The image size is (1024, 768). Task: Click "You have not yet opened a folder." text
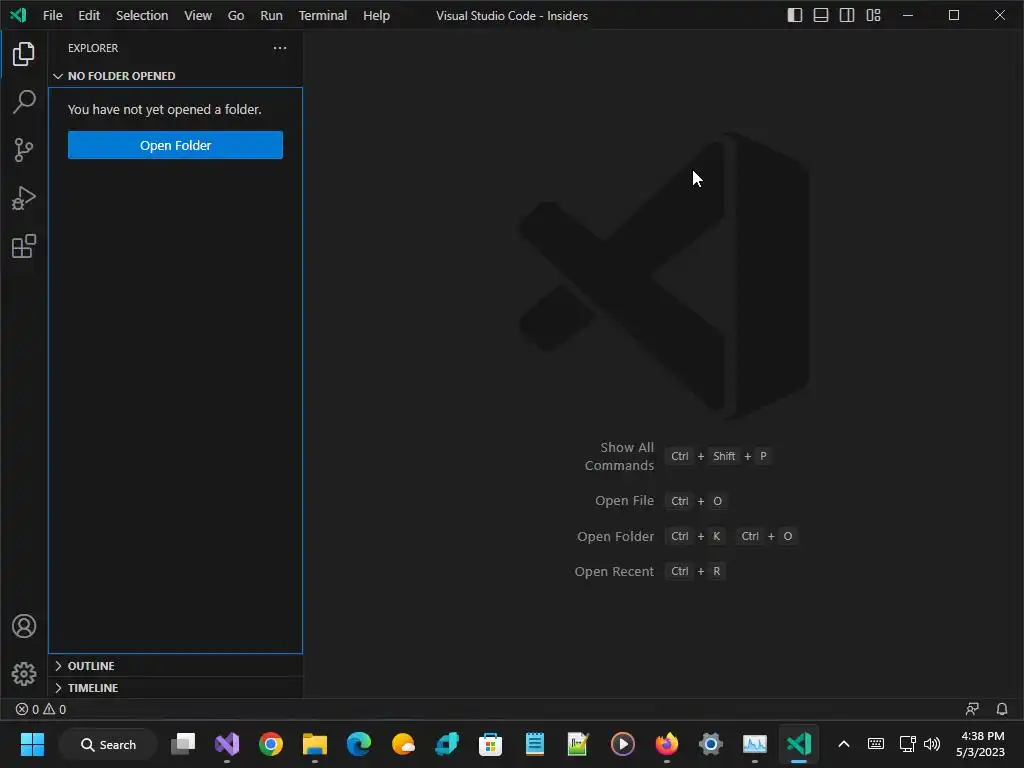(x=165, y=110)
